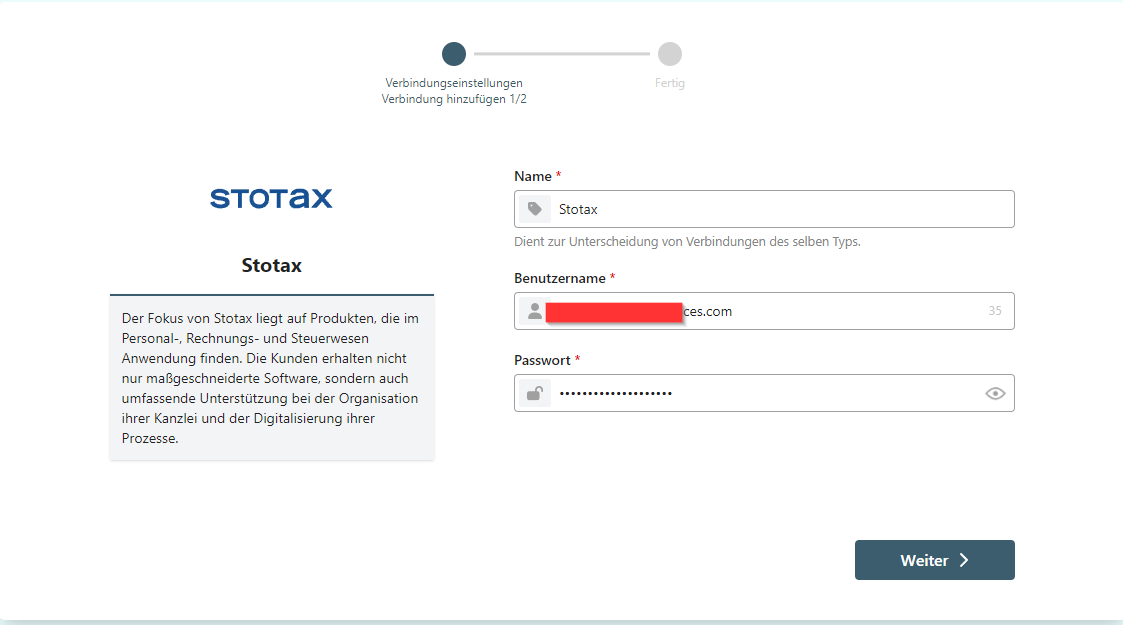Click the 'Stotax' heading below the logo
The image size is (1123, 625).
271,266
